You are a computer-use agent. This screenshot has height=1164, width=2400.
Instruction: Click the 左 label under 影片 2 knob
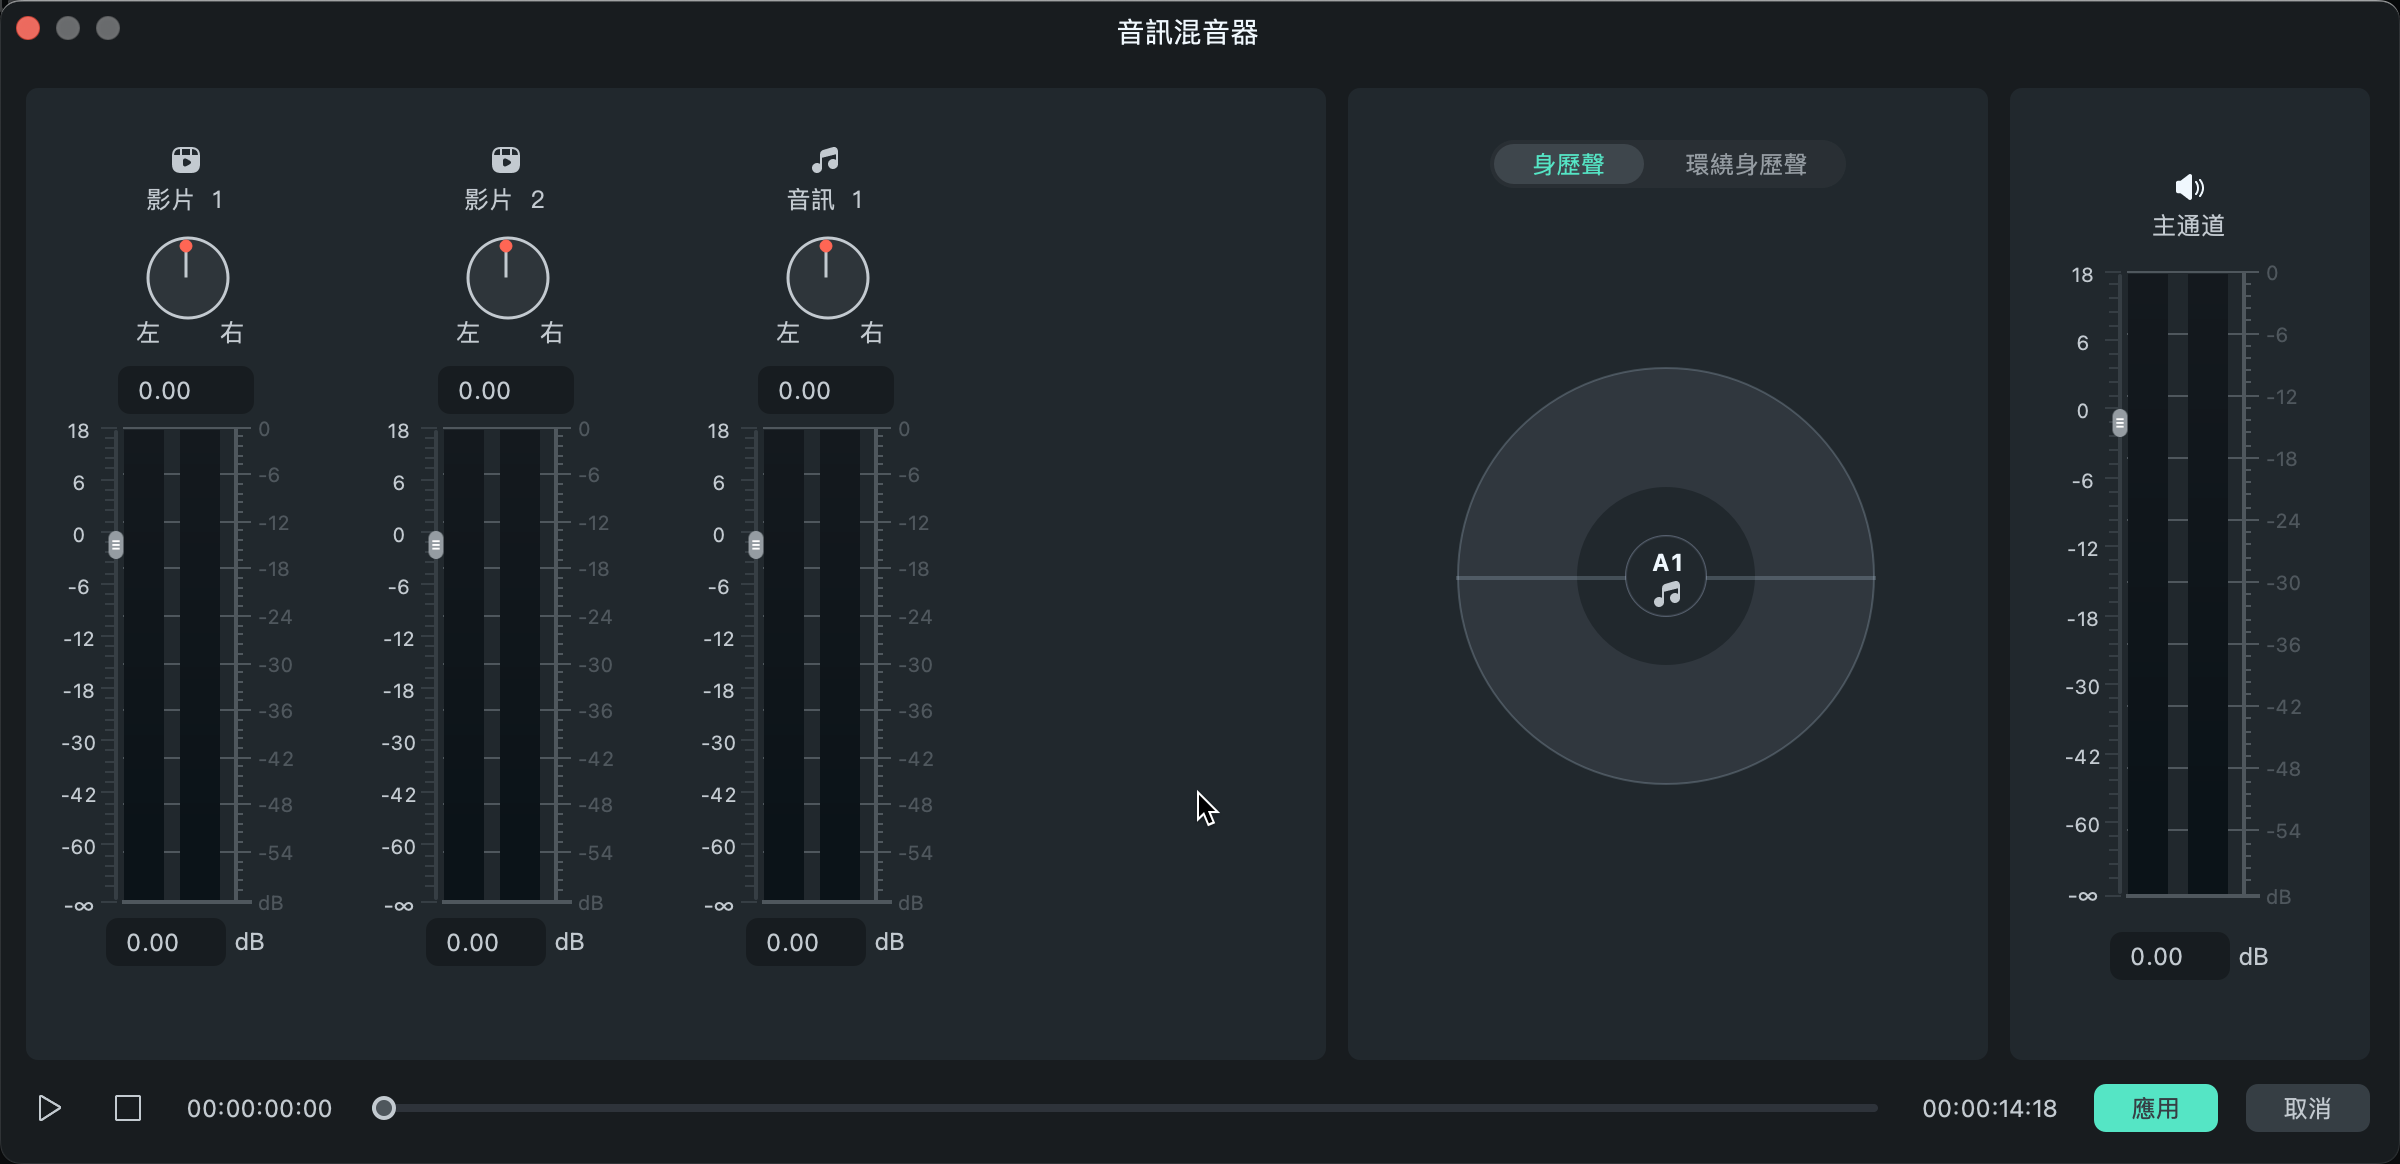468,333
